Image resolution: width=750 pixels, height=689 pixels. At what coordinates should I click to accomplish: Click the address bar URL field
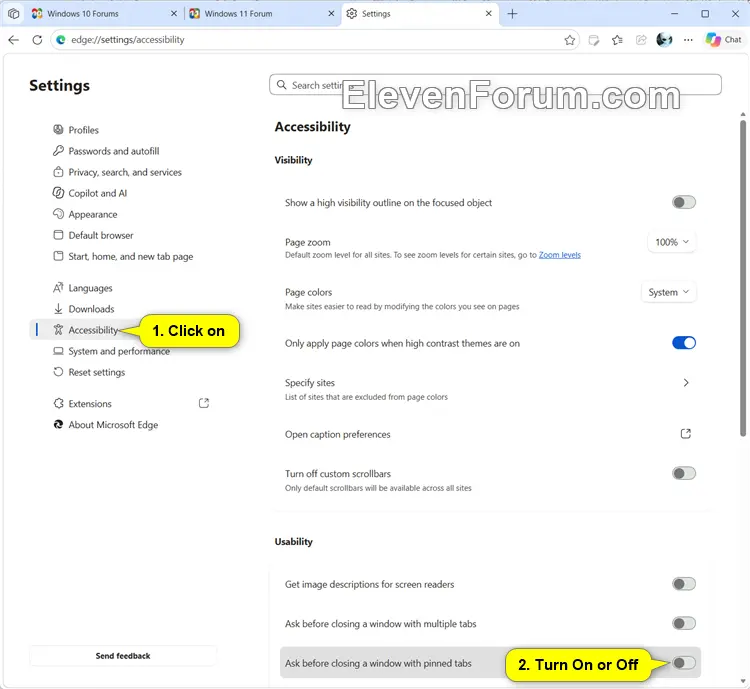[316, 40]
